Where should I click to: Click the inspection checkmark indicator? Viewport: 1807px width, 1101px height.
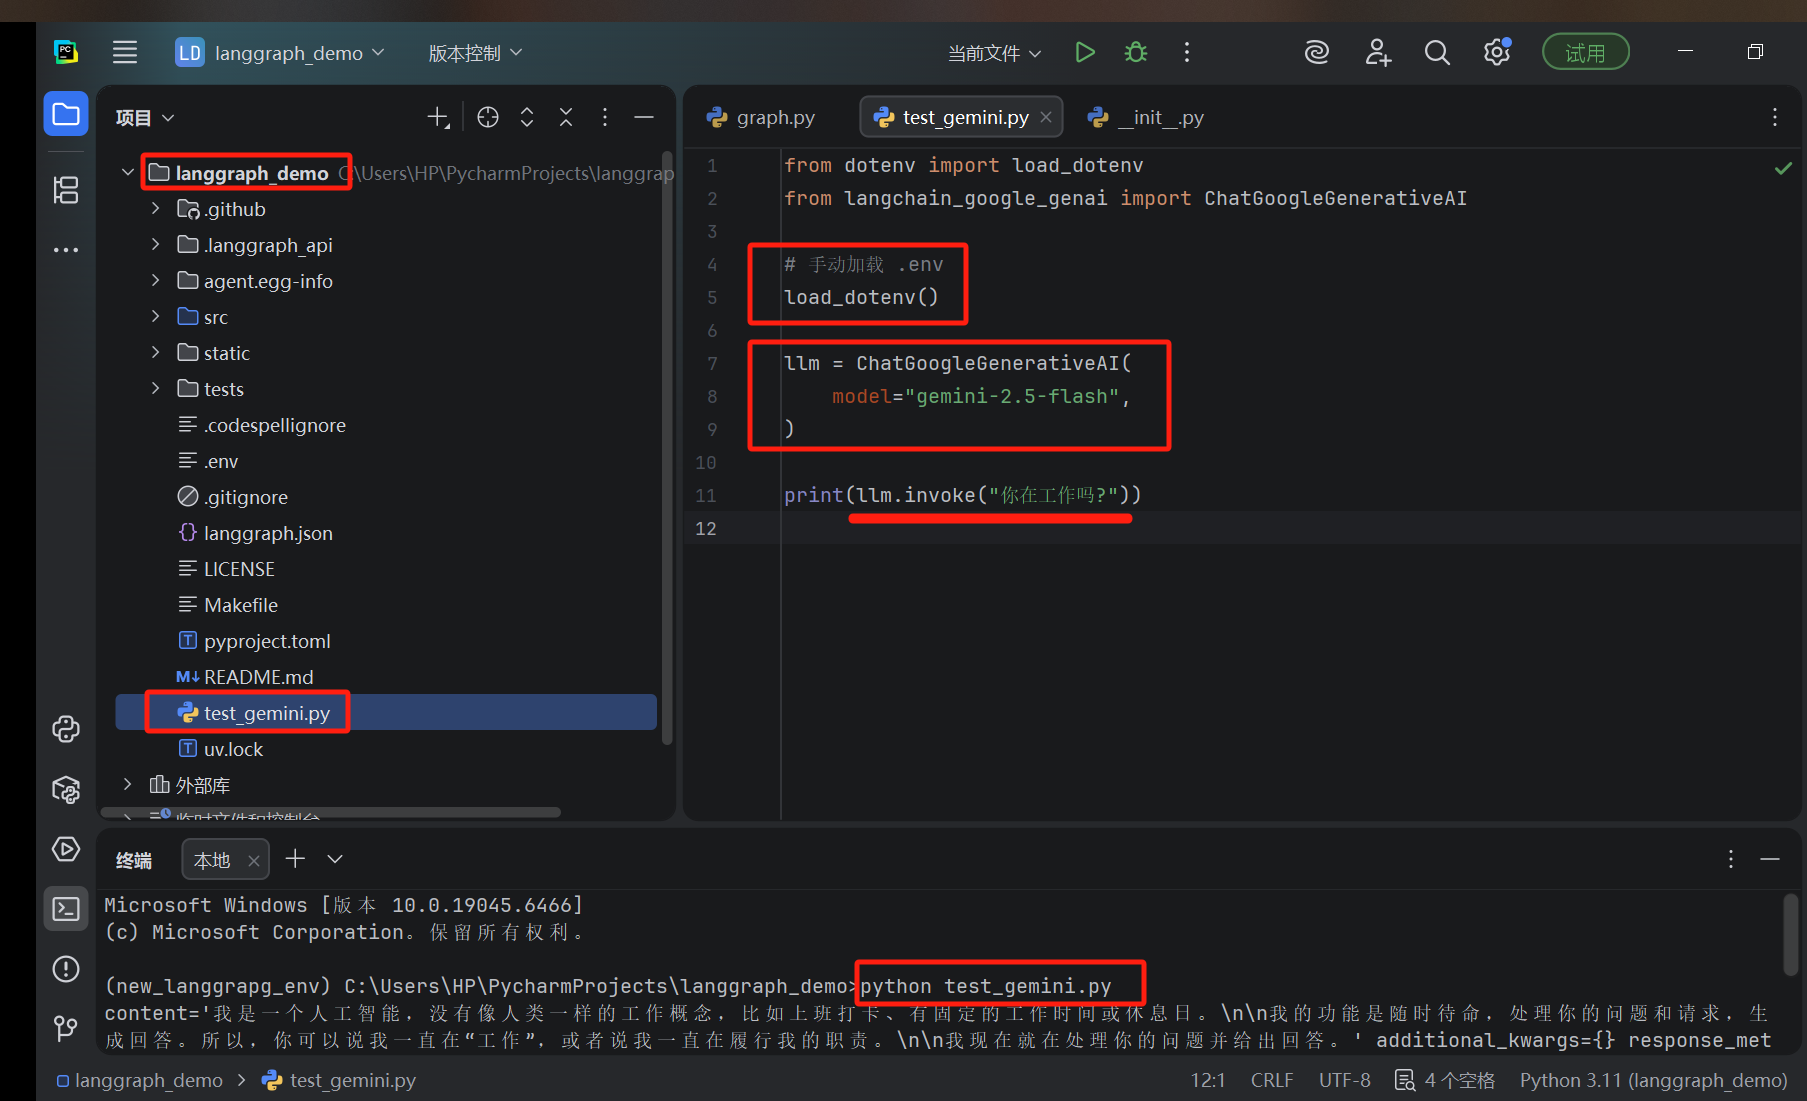tap(1783, 168)
